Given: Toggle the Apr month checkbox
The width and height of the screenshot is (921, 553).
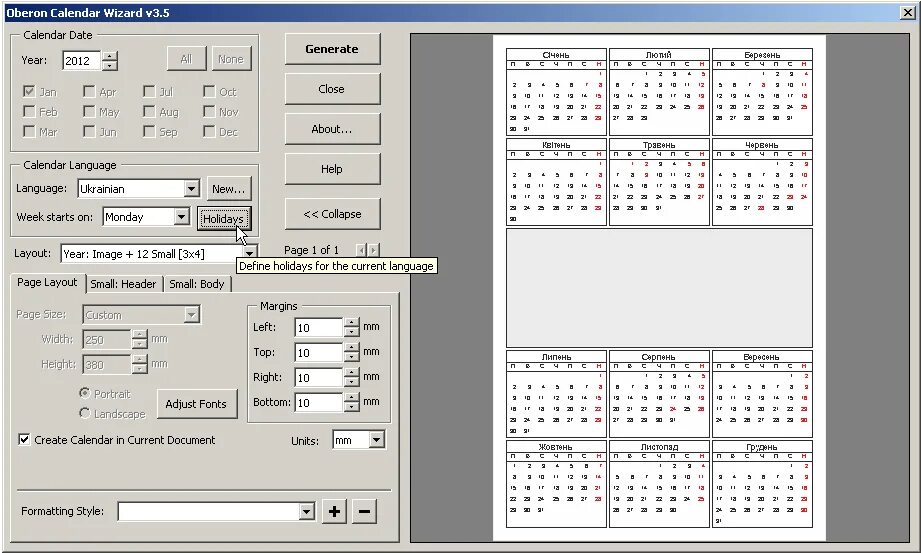Looking at the screenshot, I should pos(89,91).
